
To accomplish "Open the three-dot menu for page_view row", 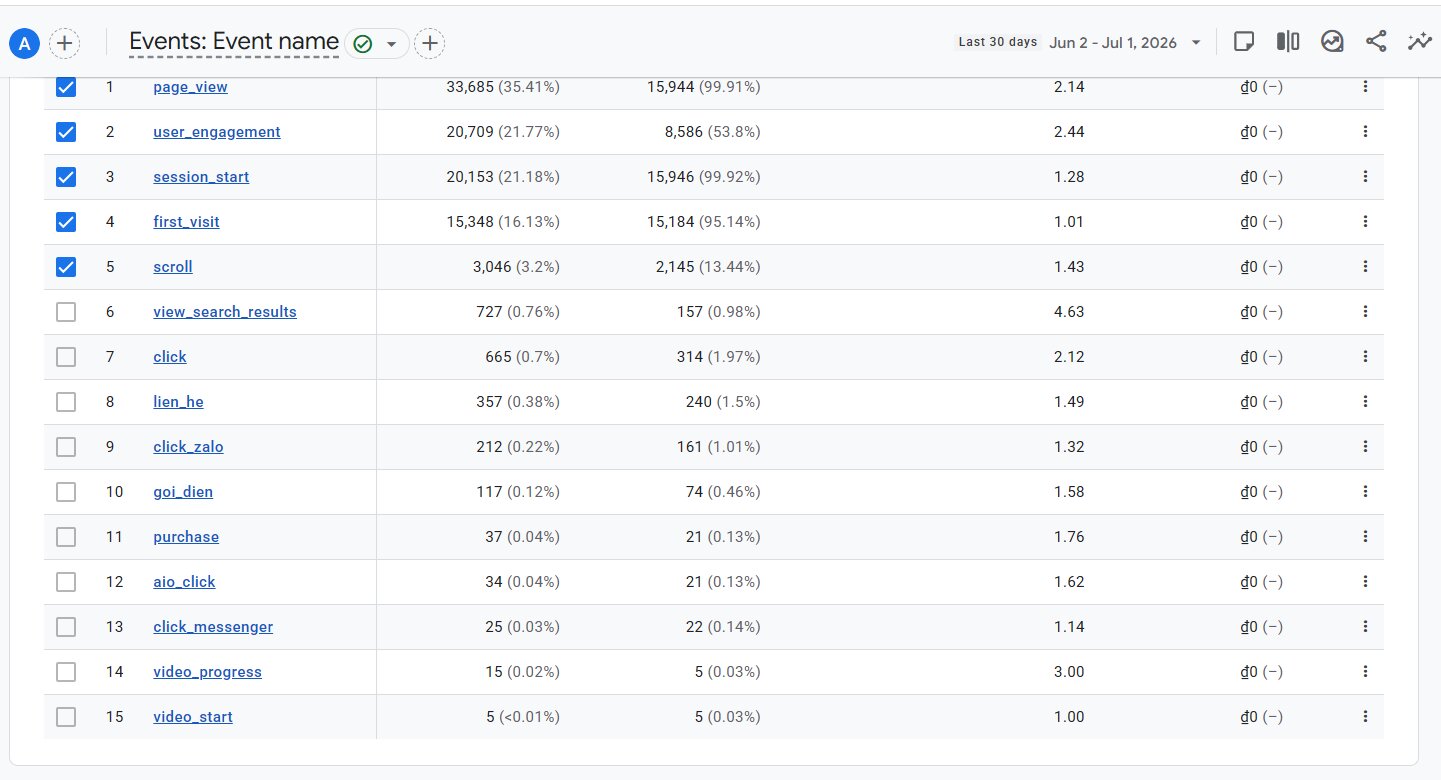I will [1365, 87].
